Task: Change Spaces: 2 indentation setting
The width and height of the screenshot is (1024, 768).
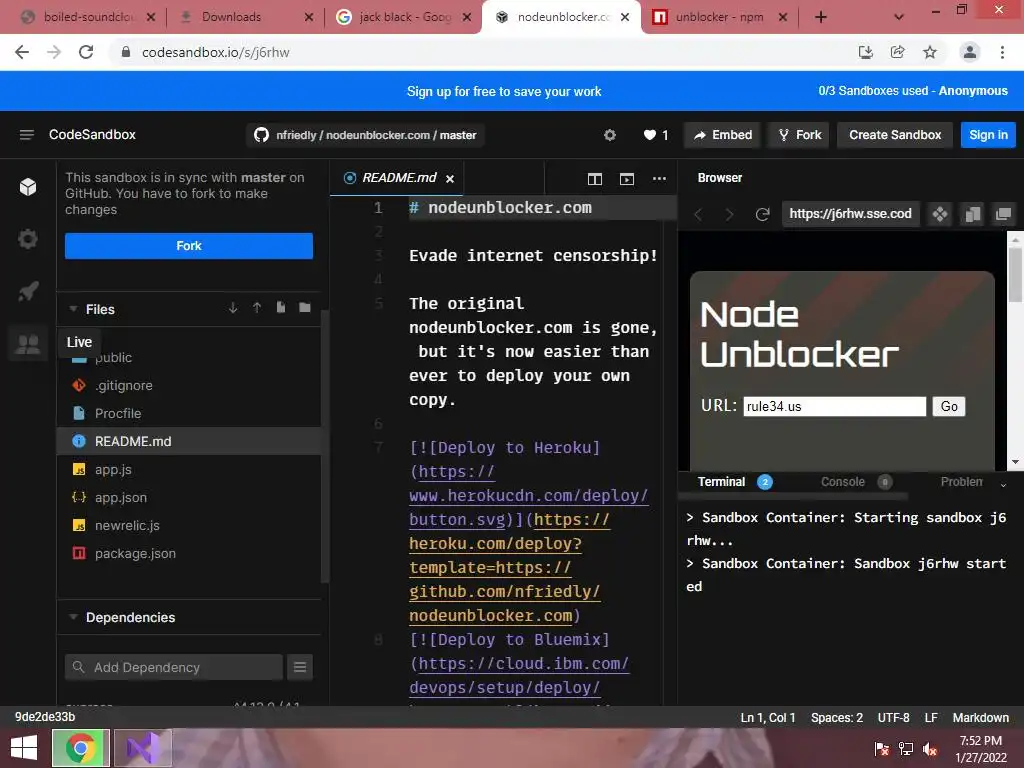Action: coord(837,718)
